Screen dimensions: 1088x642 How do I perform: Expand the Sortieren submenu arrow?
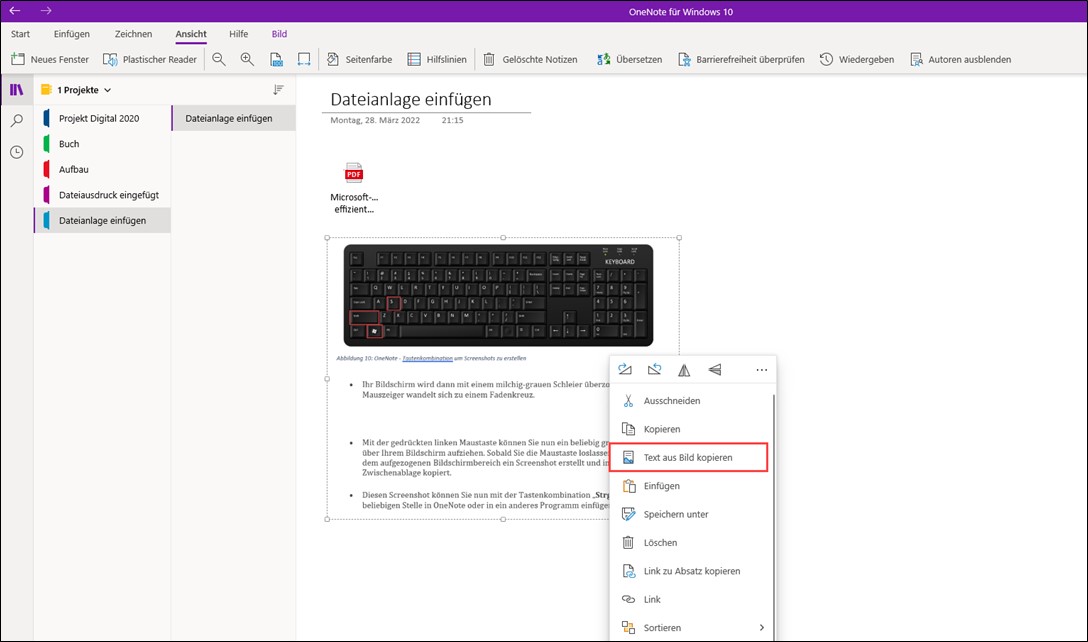(762, 628)
